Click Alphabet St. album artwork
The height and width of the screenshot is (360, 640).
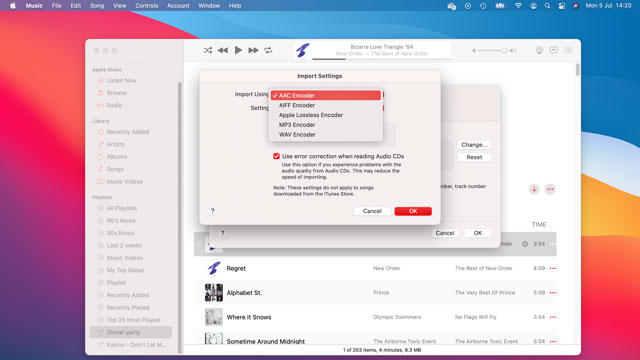[x=214, y=293]
